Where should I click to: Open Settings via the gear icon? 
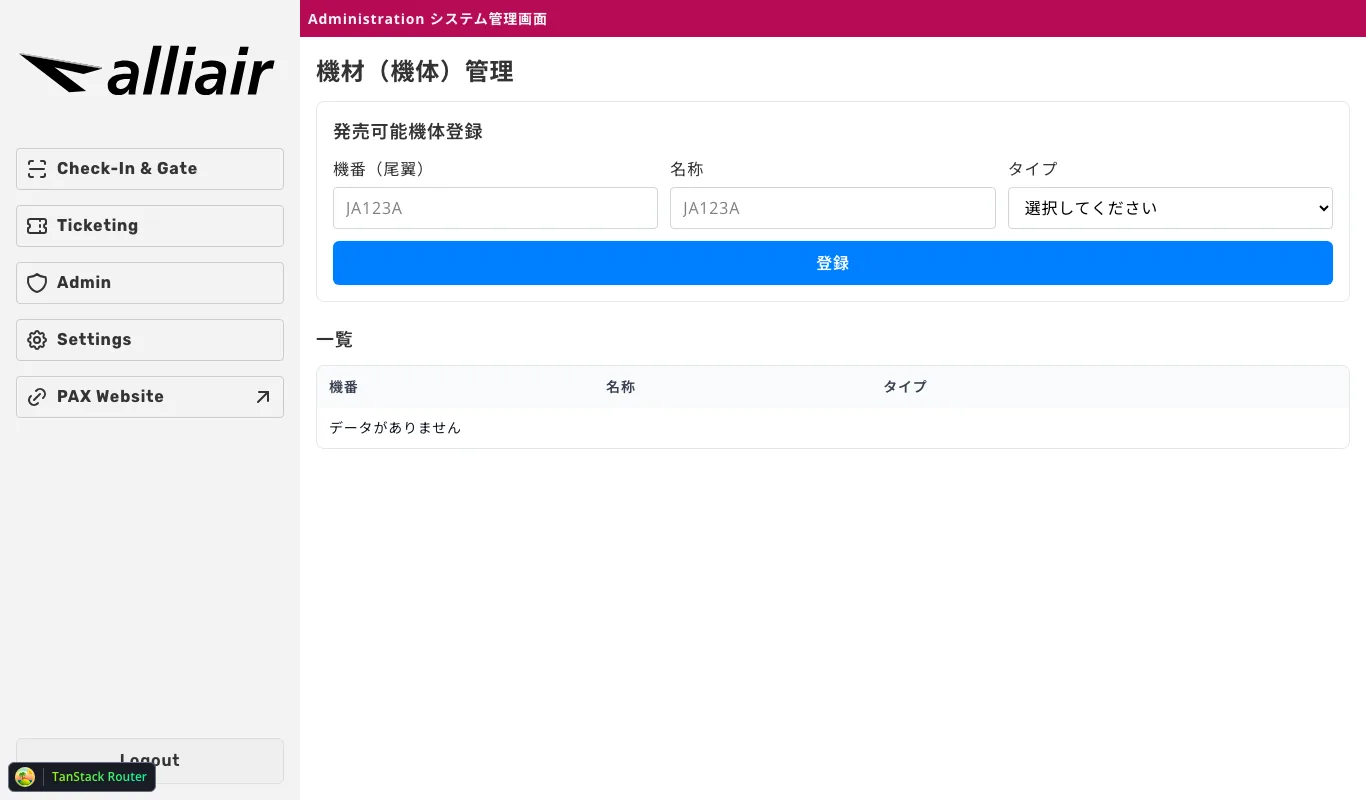point(37,340)
